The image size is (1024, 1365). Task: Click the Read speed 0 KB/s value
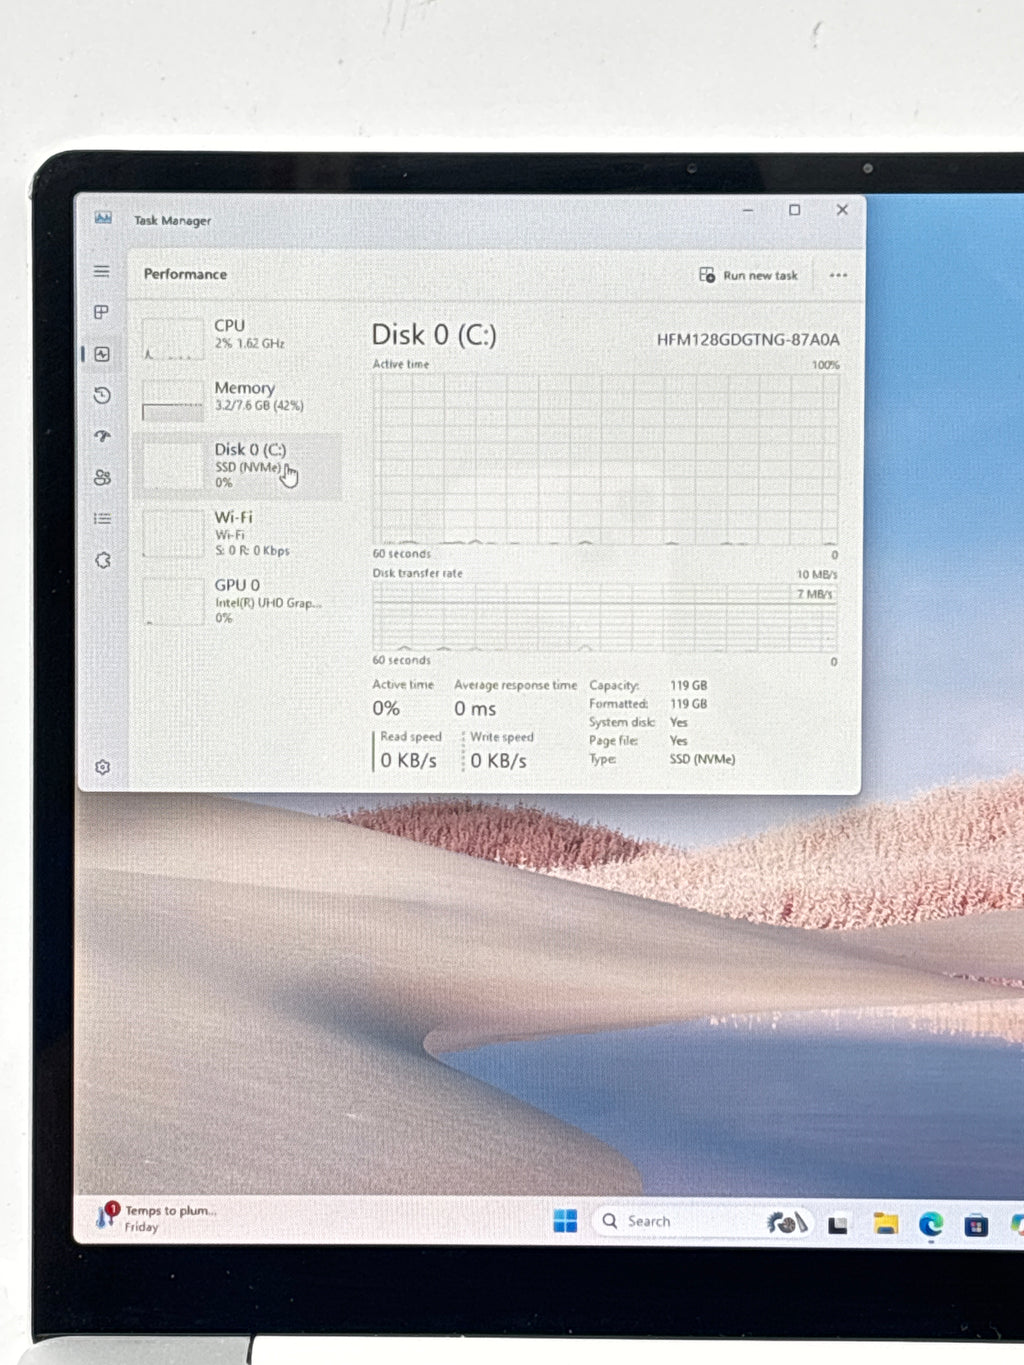pos(409,760)
